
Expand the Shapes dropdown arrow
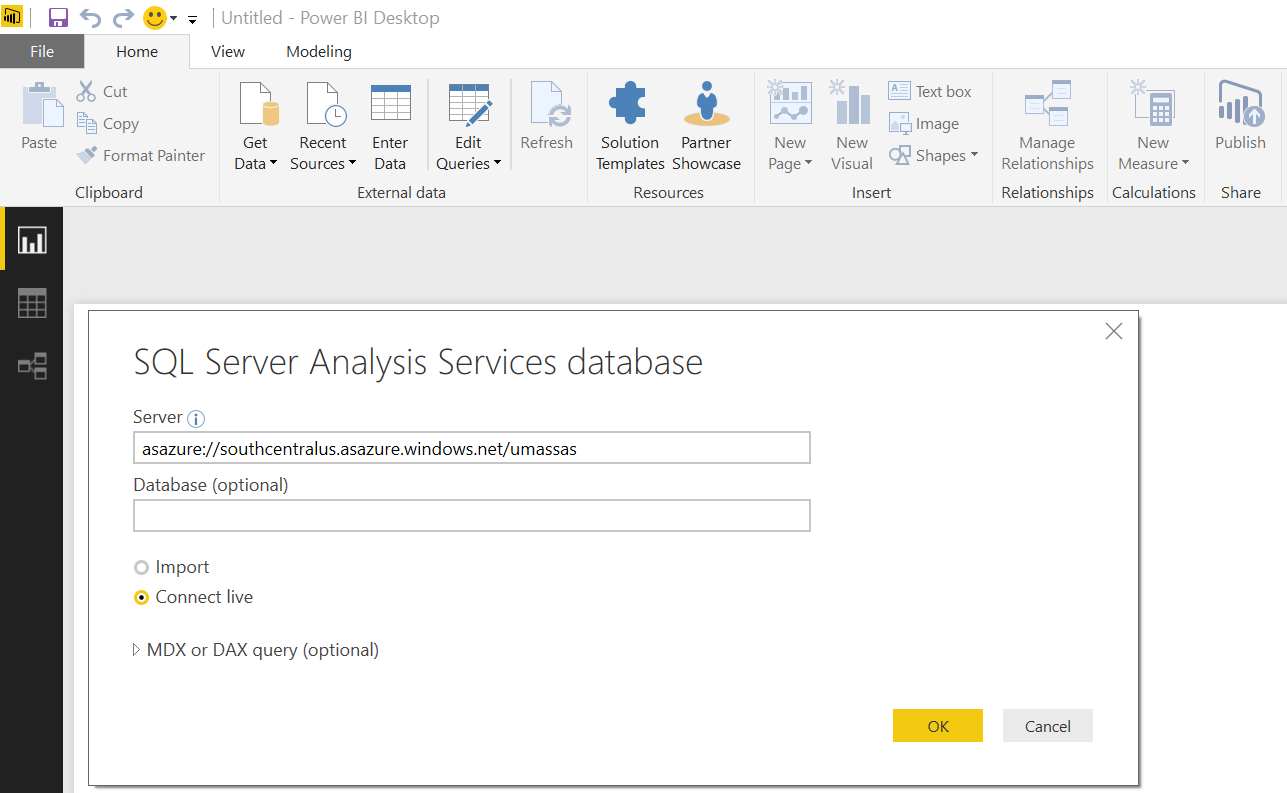(974, 156)
